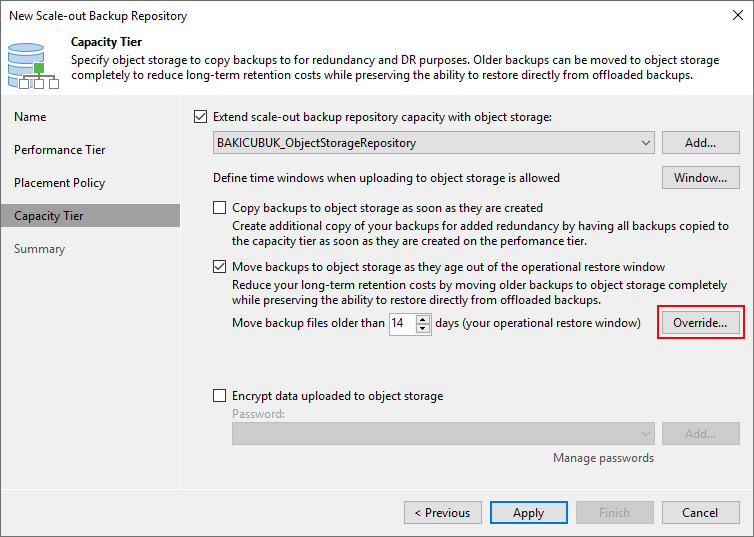
Task: Decrease the days value with down arrow
Action: [x=423, y=328]
